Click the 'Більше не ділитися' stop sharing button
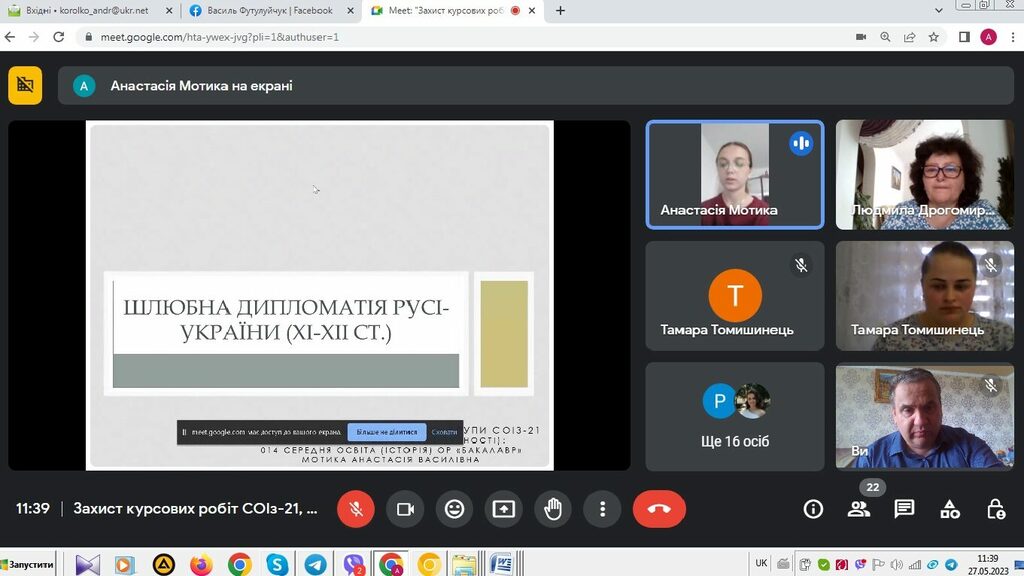The height and width of the screenshot is (576, 1024). click(387, 432)
